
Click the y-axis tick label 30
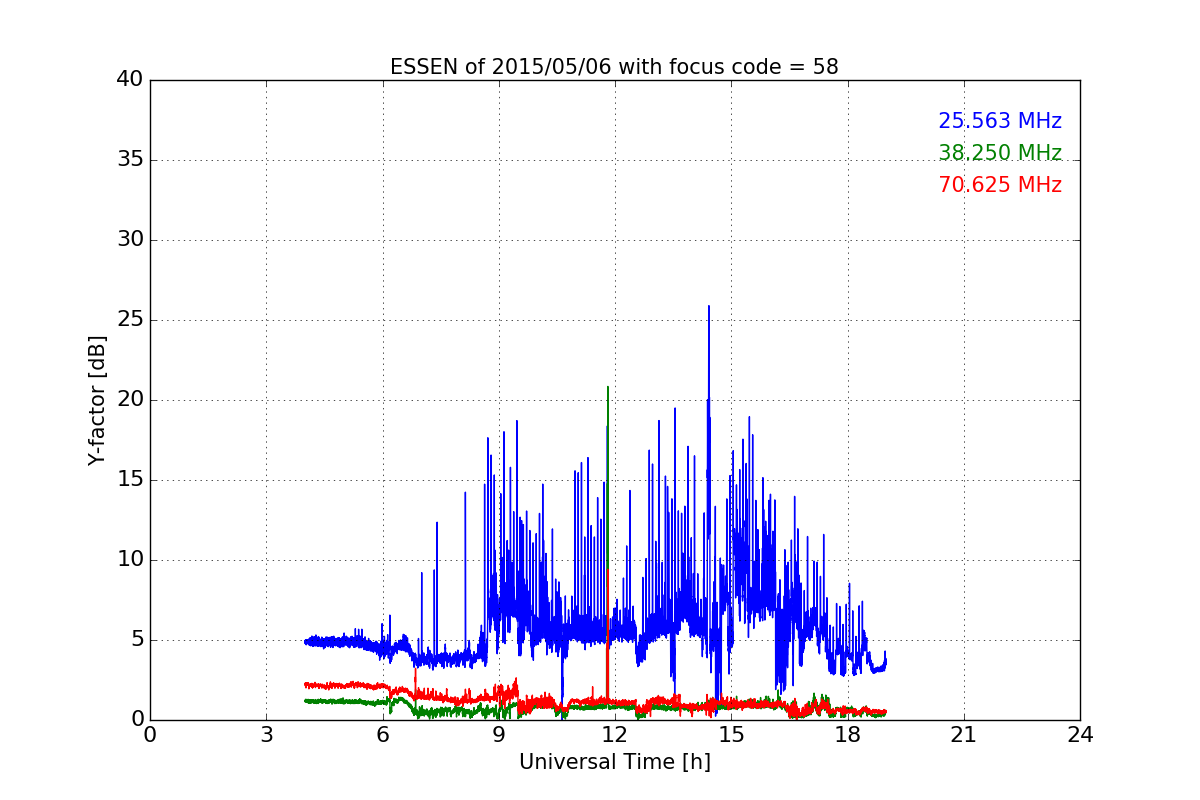[129, 240]
